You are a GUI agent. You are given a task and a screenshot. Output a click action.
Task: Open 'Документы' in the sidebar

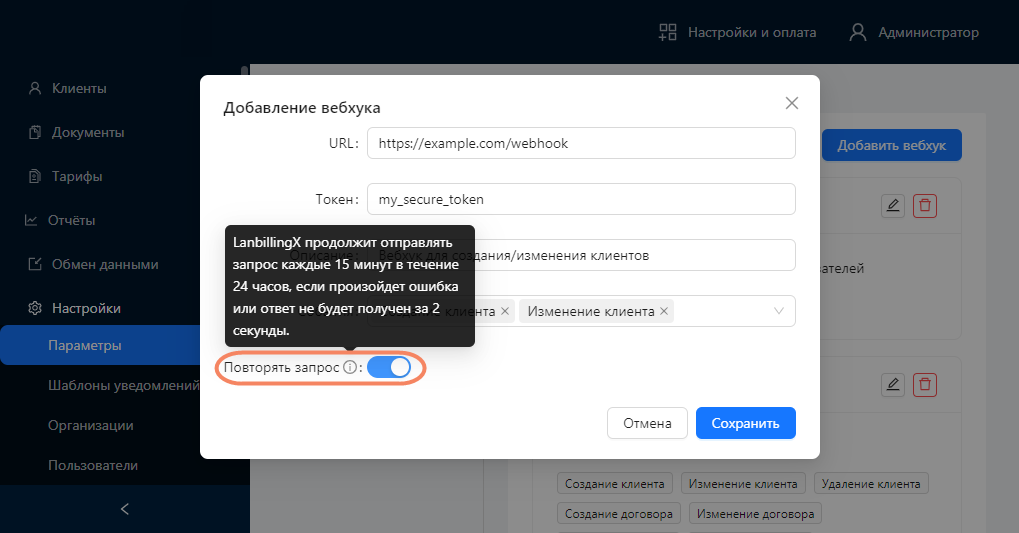(88, 133)
